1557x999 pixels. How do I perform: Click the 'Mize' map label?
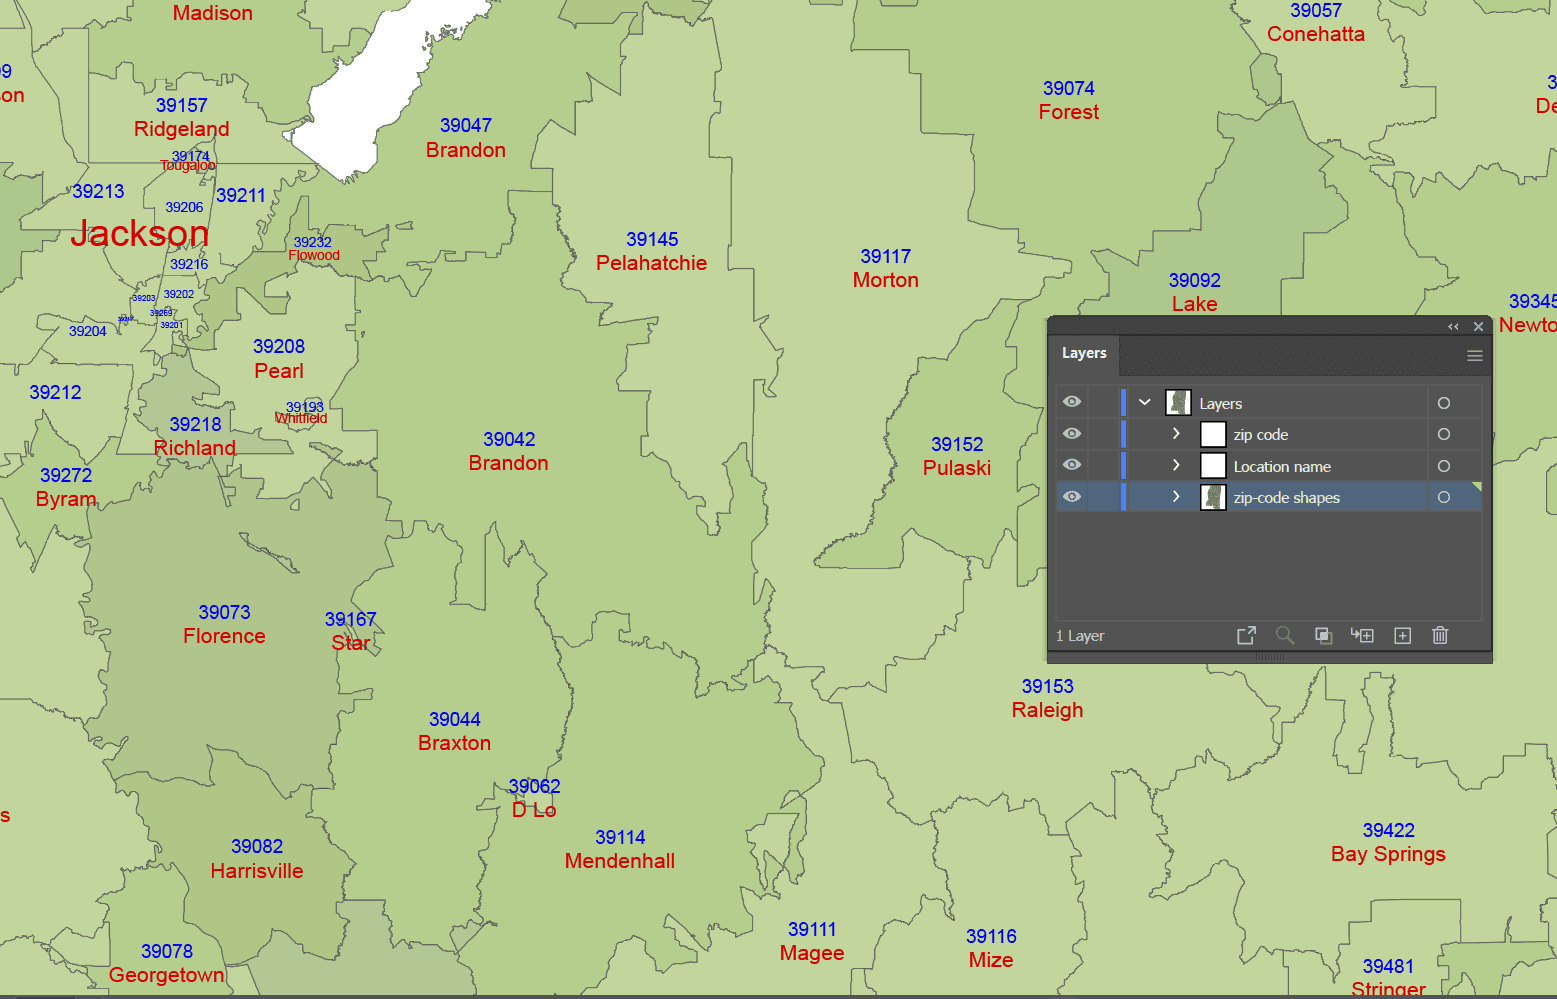pyautogui.click(x=991, y=960)
